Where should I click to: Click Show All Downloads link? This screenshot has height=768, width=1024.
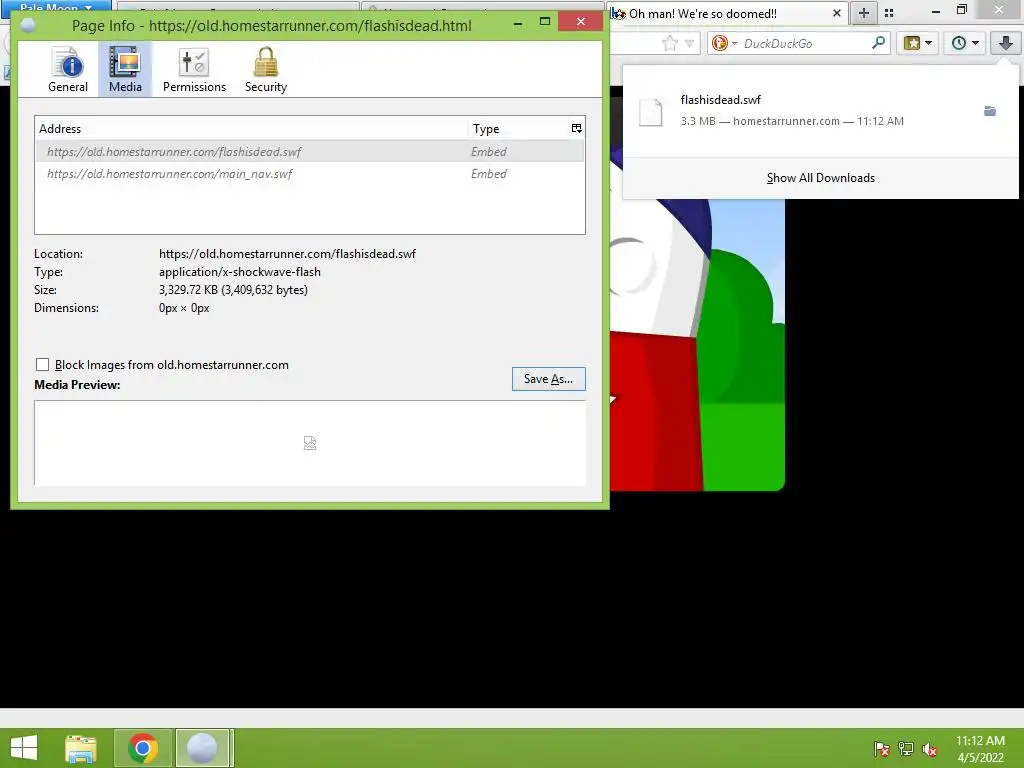[820, 178]
